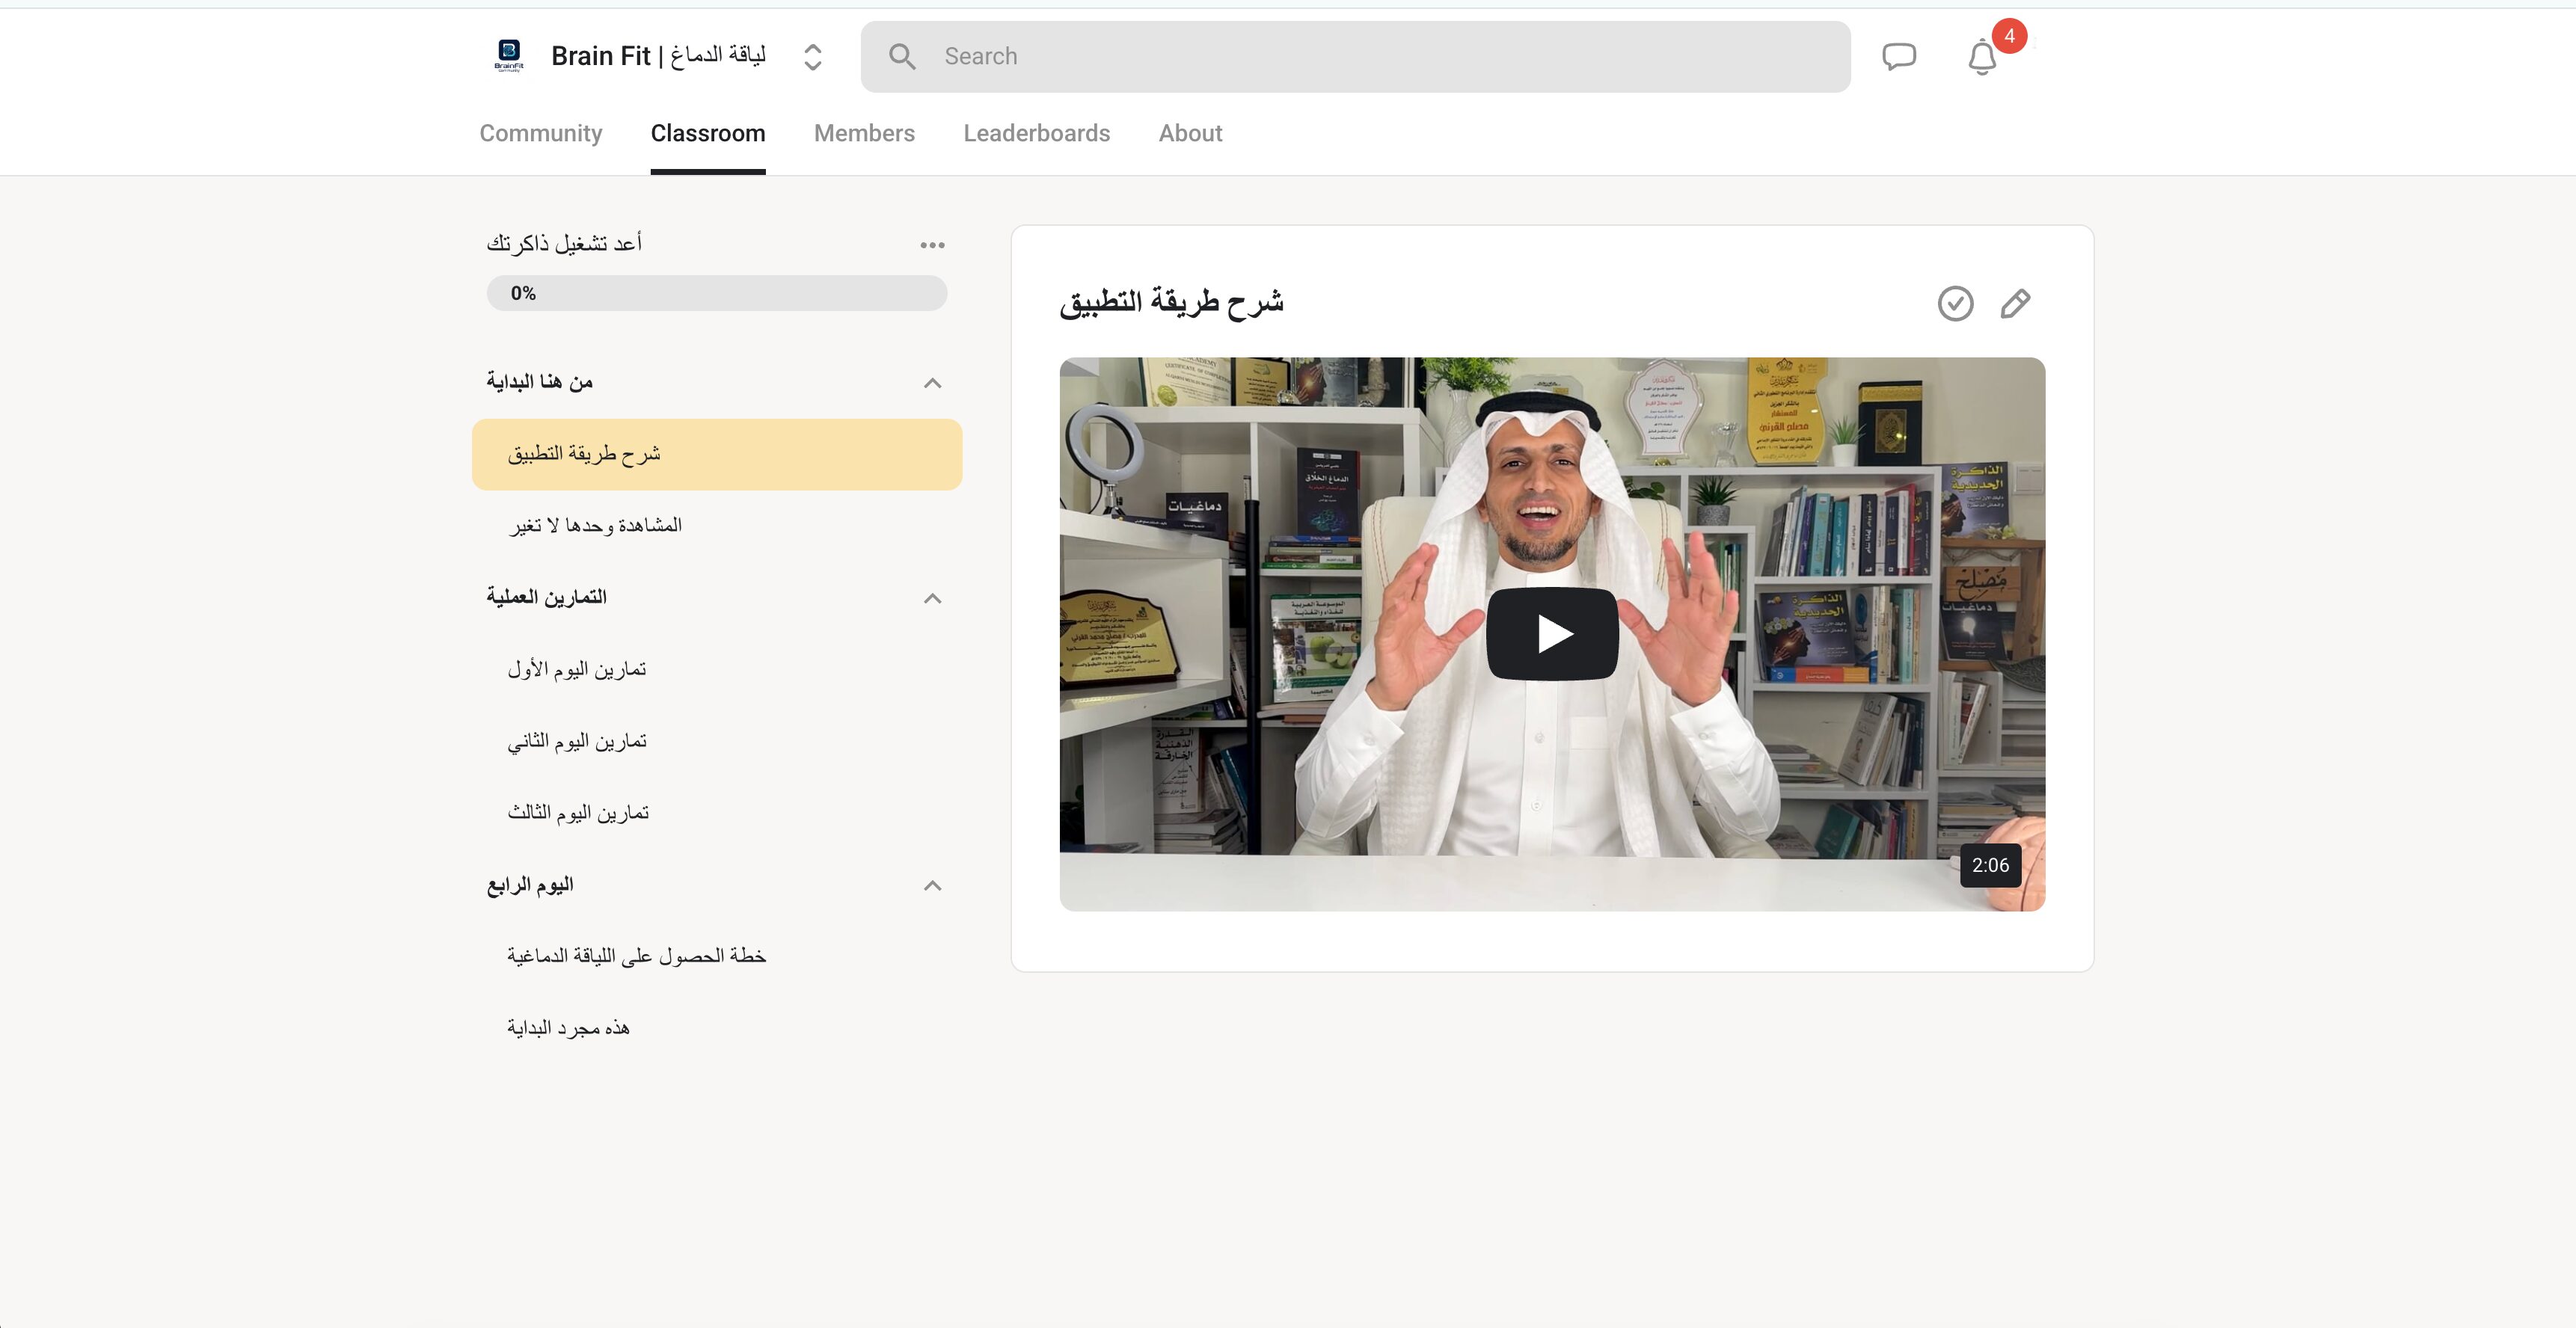The height and width of the screenshot is (1328, 2576).
Task: Click the 2:06 video duration badge
Action: (1990, 865)
